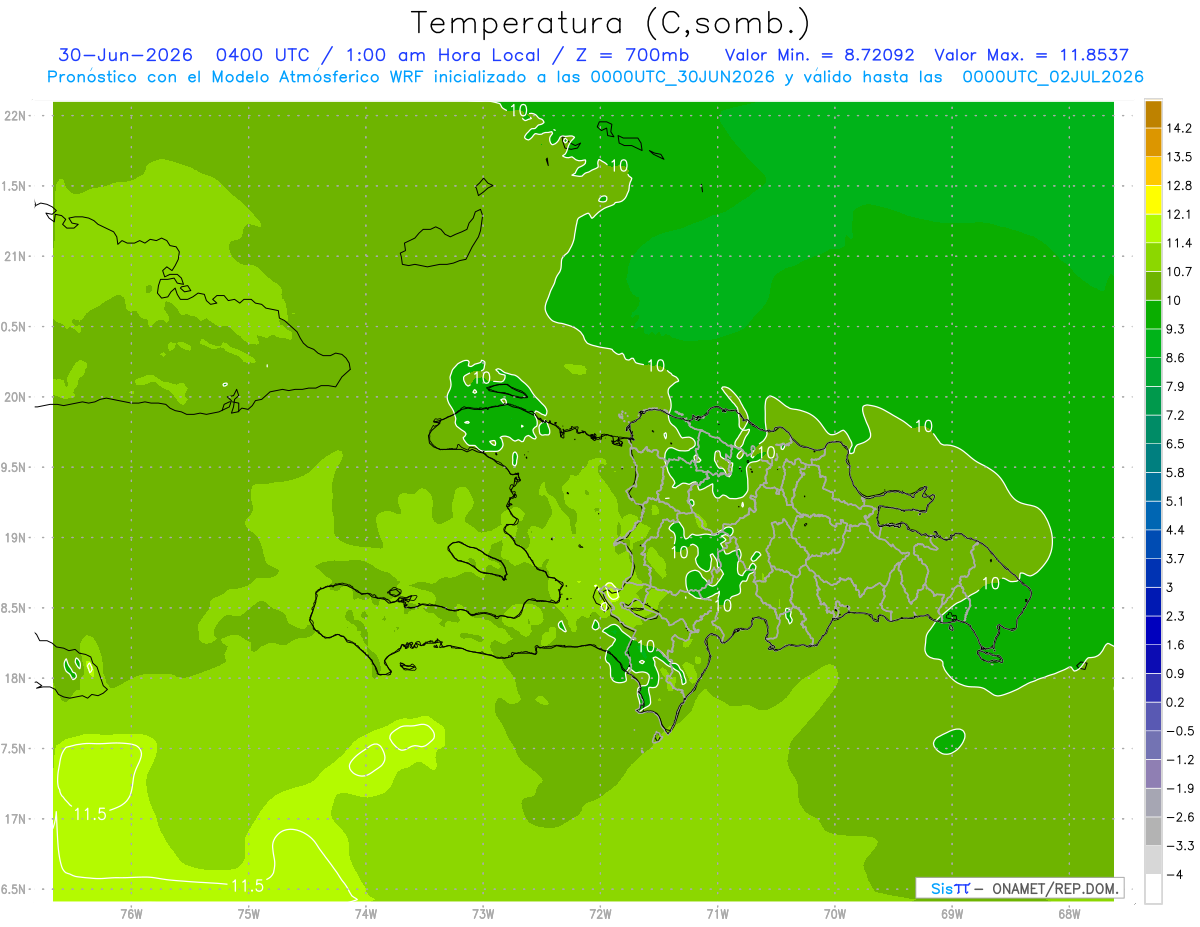Click the '19N' latitude label
The width and height of the screenshot is (1200, 927).
point(15,537)
